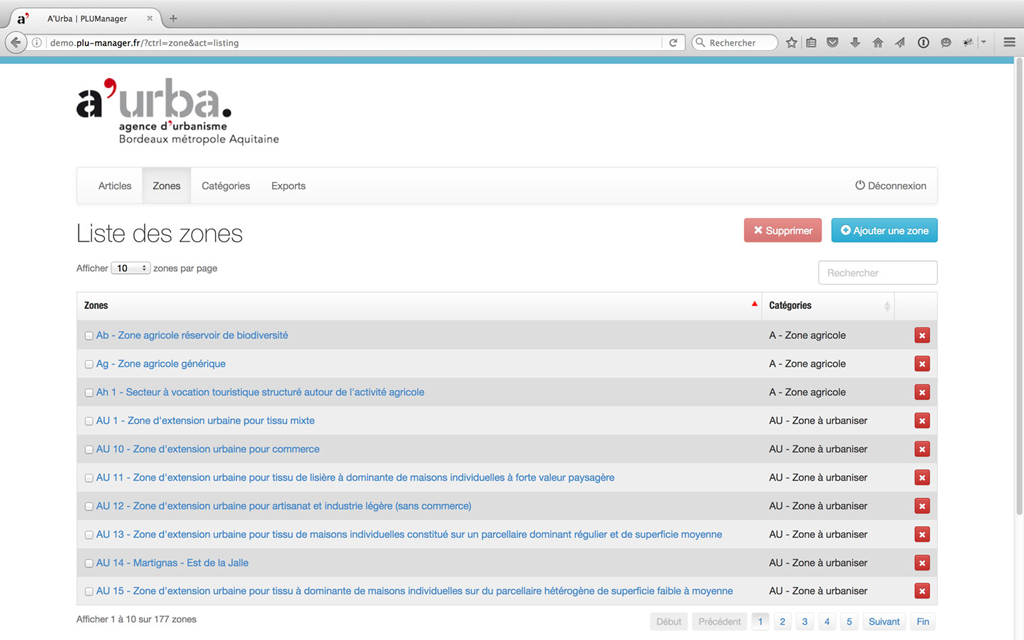This screenshot has width=1024, height=640.
Task: Open the browser hamburger menu
Action: click(1009, 42)
